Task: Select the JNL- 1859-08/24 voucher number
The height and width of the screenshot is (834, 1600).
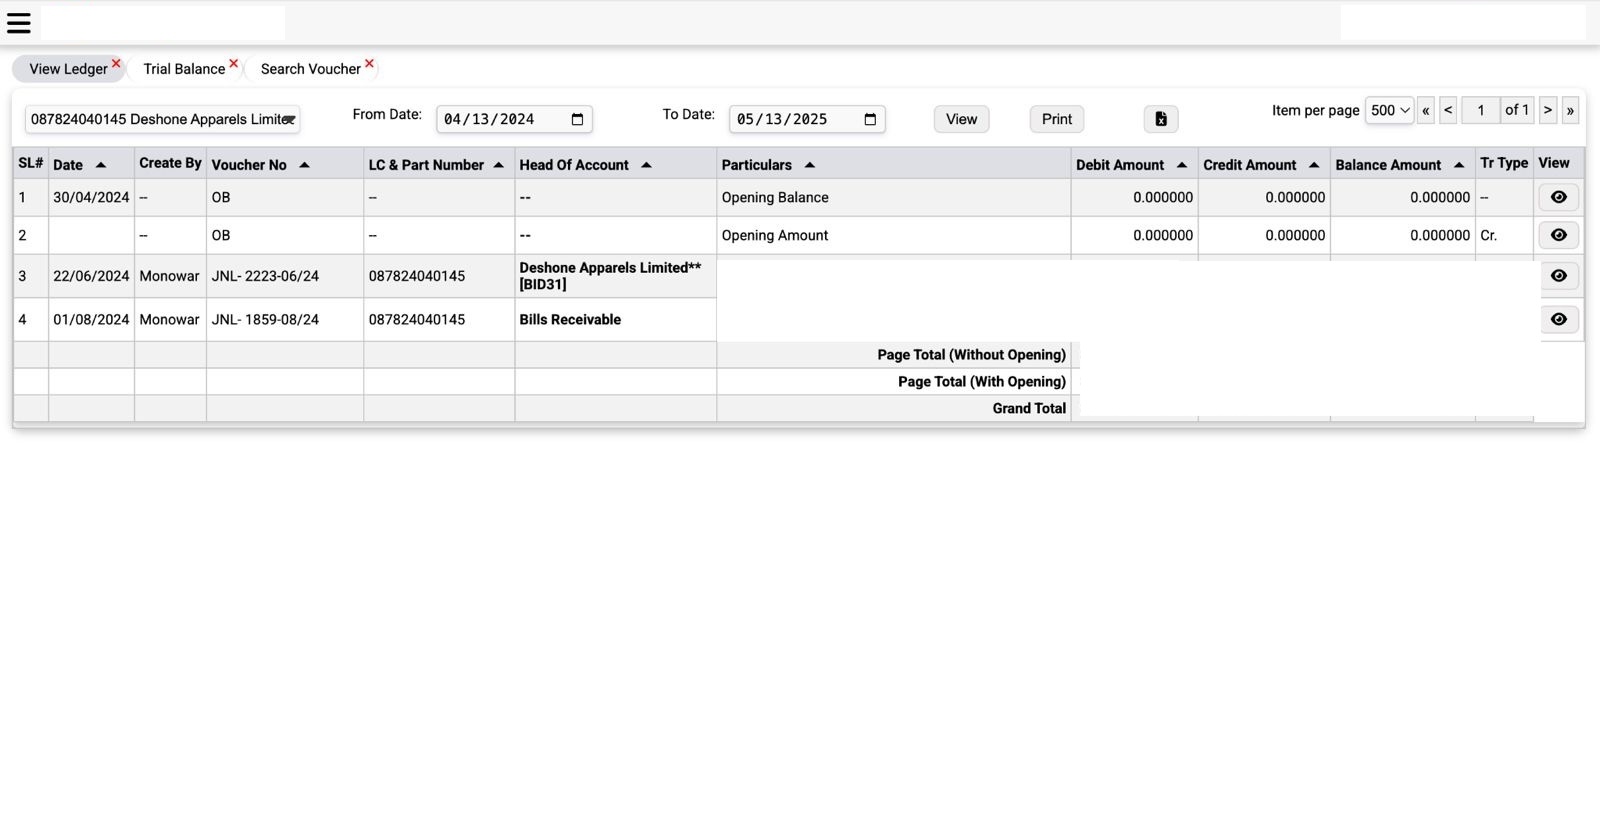Action: tap(265, 319)
